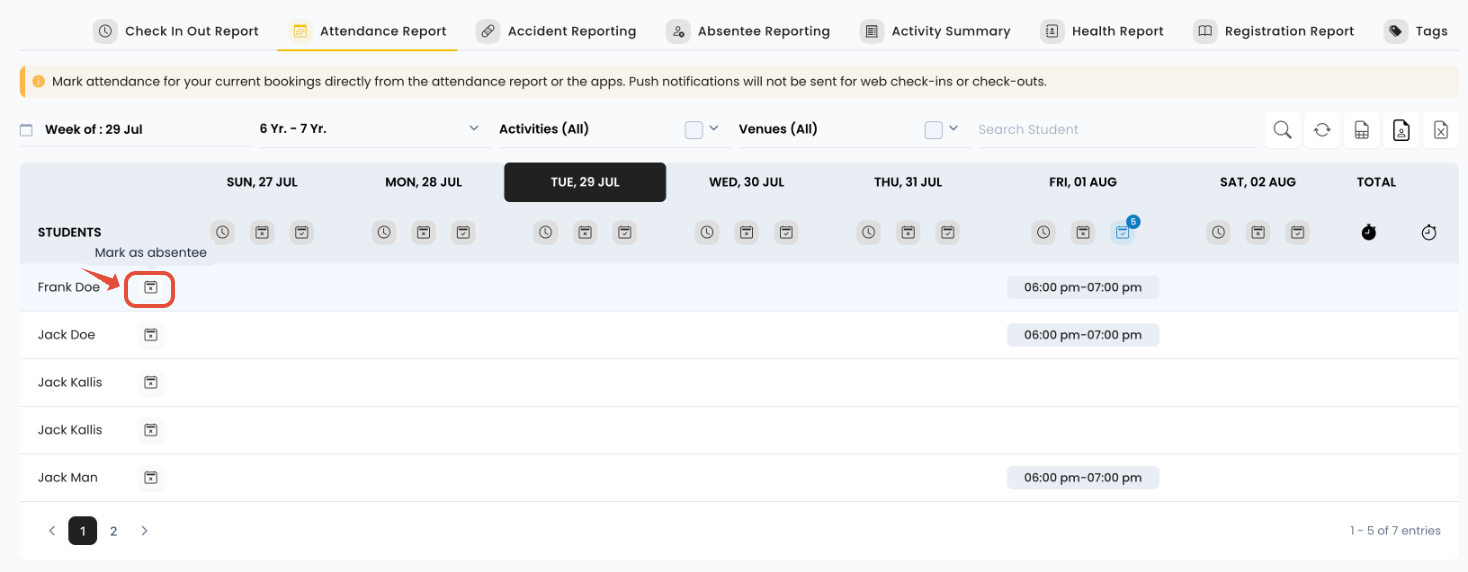
Task: Switch to the Accident Reporting tab
Action: tap(556, 31)
